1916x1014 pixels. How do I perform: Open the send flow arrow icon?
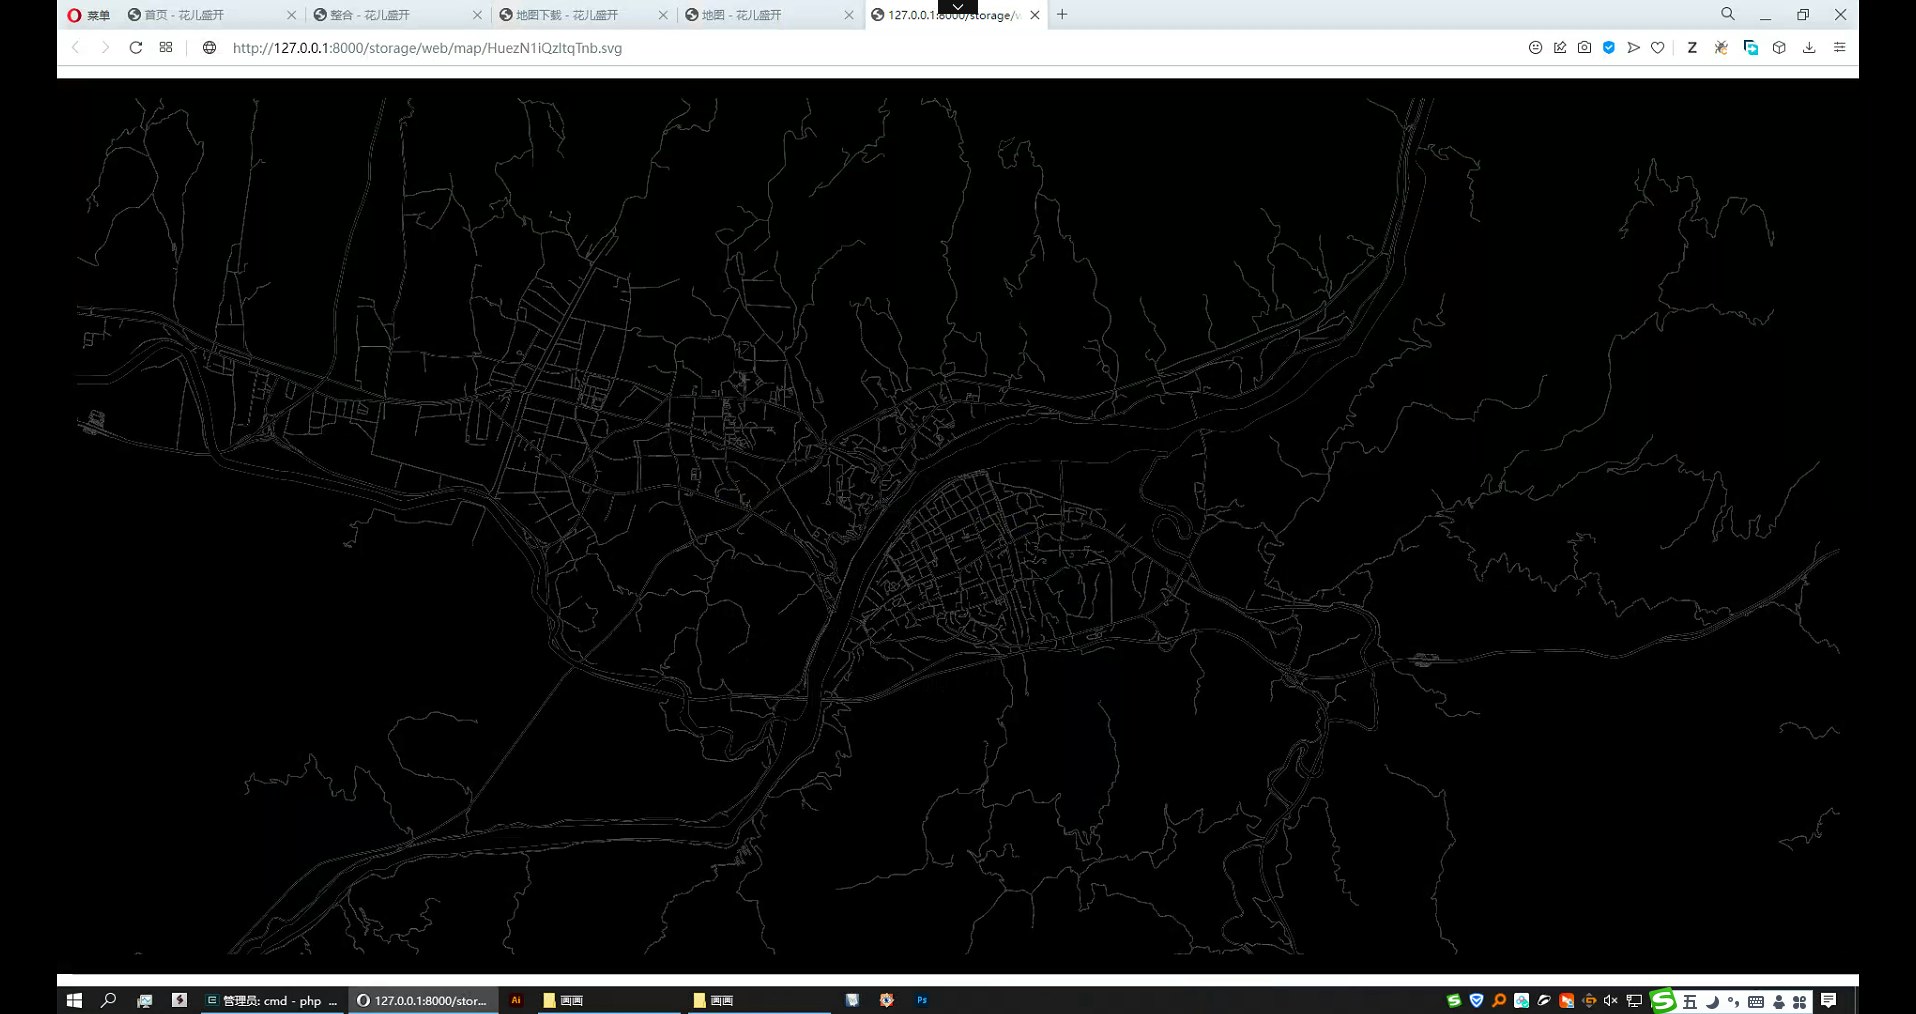coord(1633,48)
